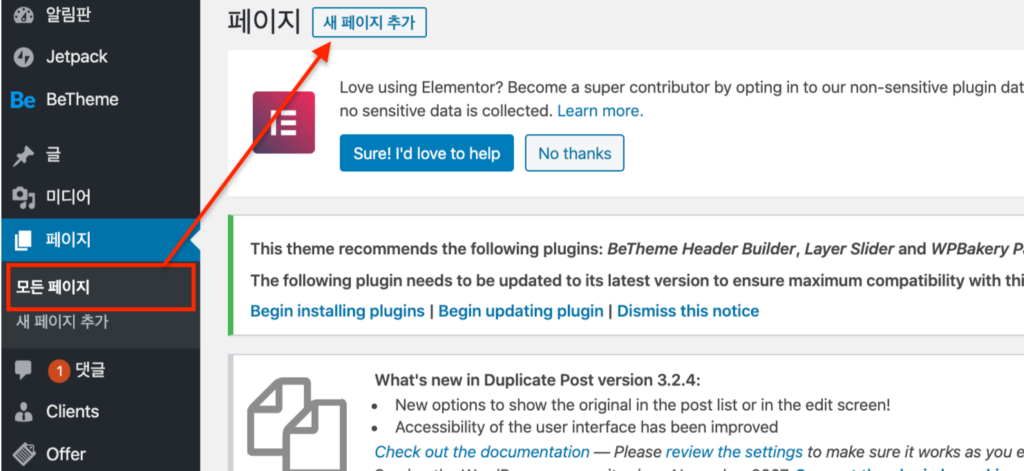
Task: Click the Elementor logo in the notice
Action: pos(284,122)
